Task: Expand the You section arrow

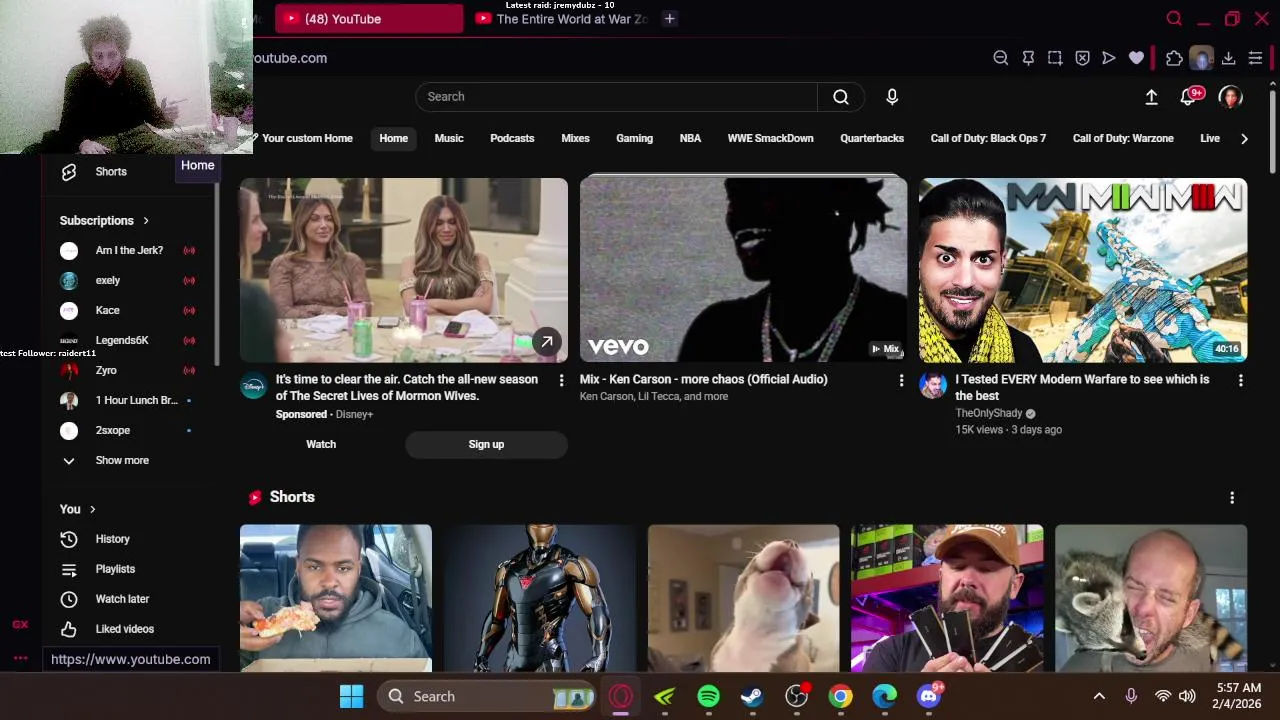Action: (x=92, y=510)
